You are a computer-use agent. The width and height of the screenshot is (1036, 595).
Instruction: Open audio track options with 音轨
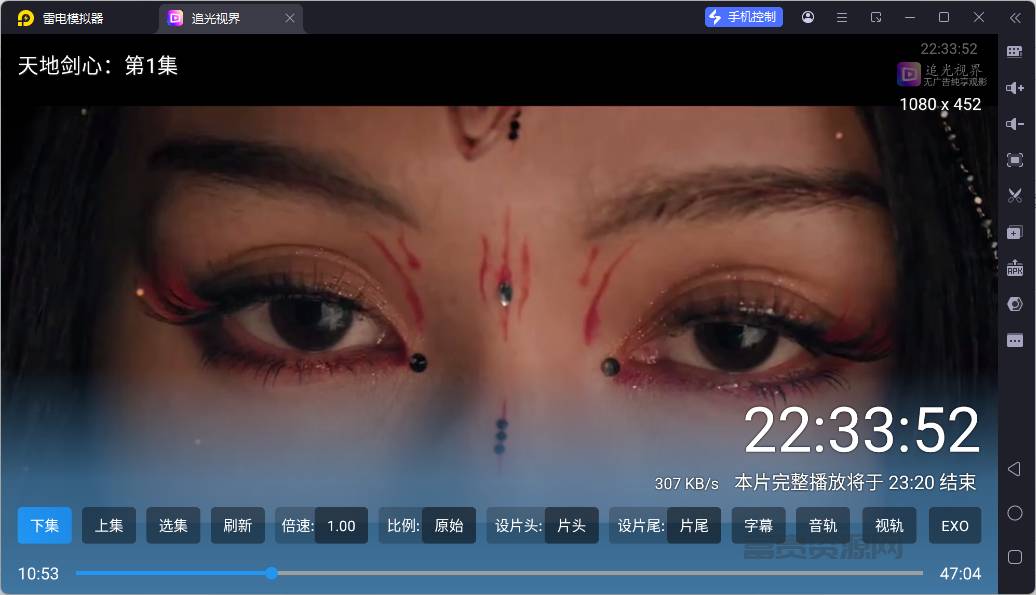[x=823, y=526]
